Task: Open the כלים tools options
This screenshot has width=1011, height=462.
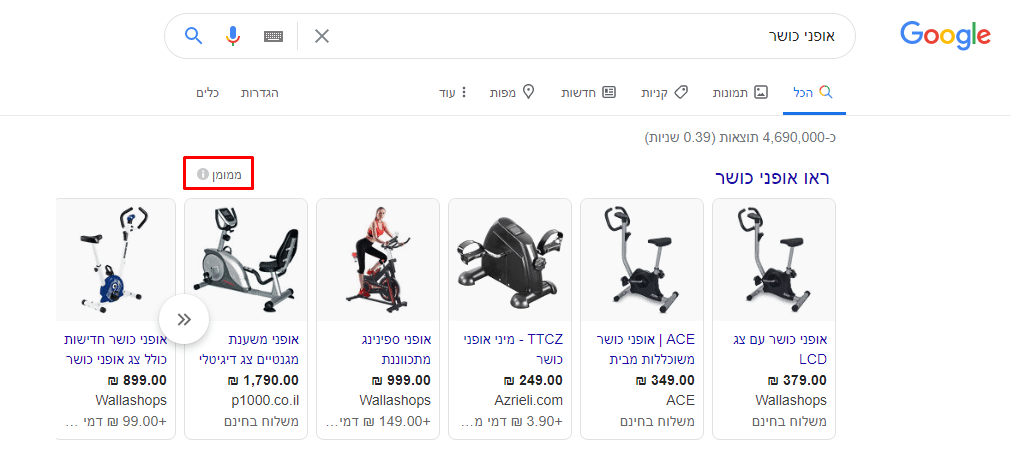Action: click(x=208, y=93)
